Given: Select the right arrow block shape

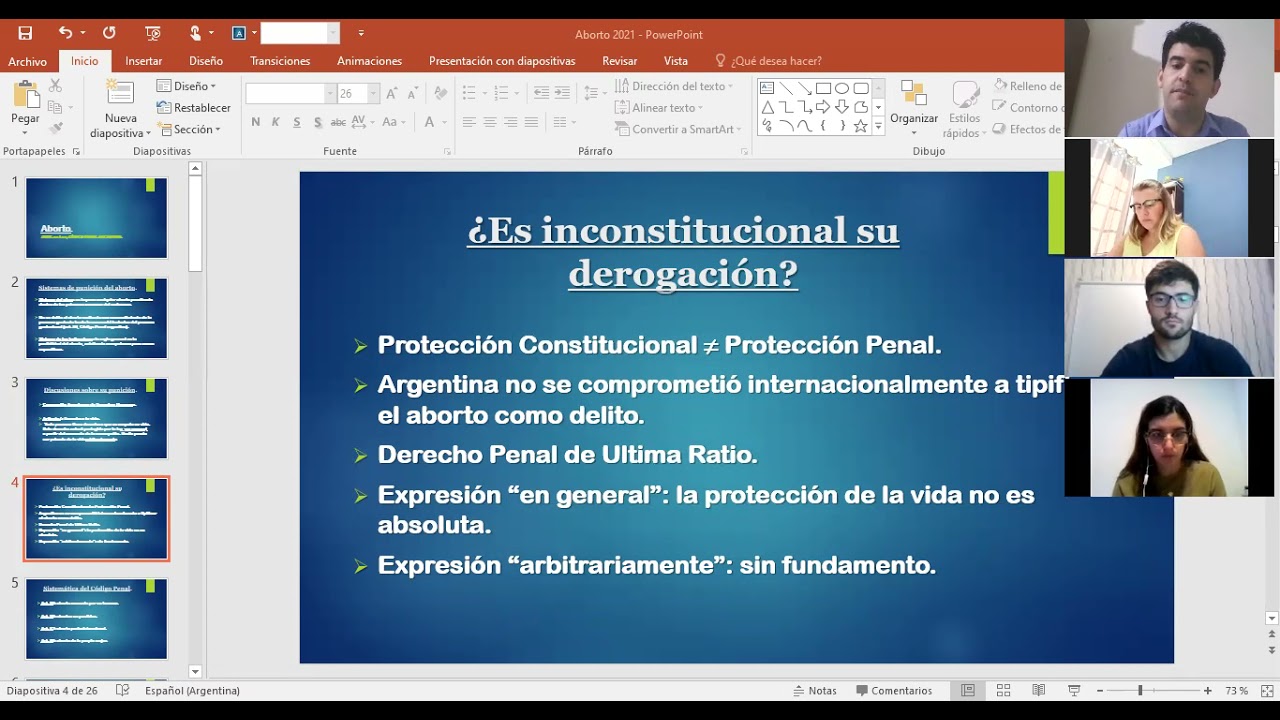Looking at the screenshot, I should (x=823, y=107).
